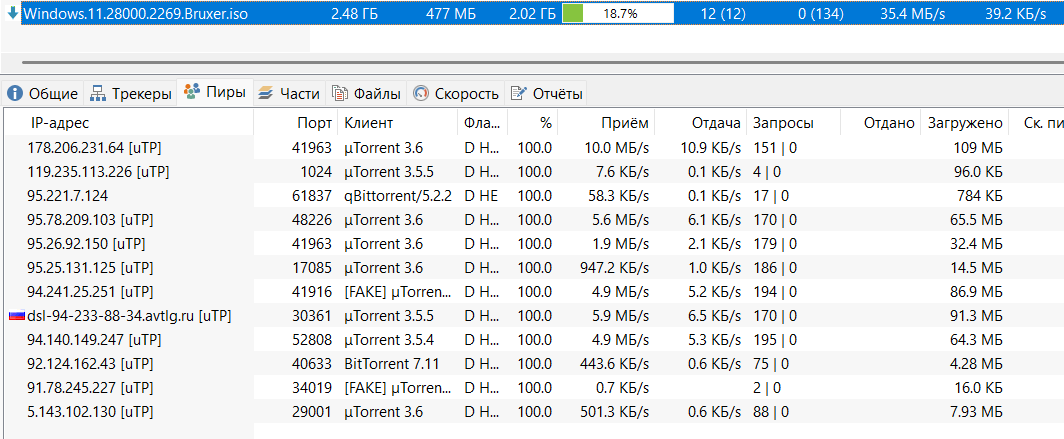Click the 109 МБ downloaded value

point(978,148)
